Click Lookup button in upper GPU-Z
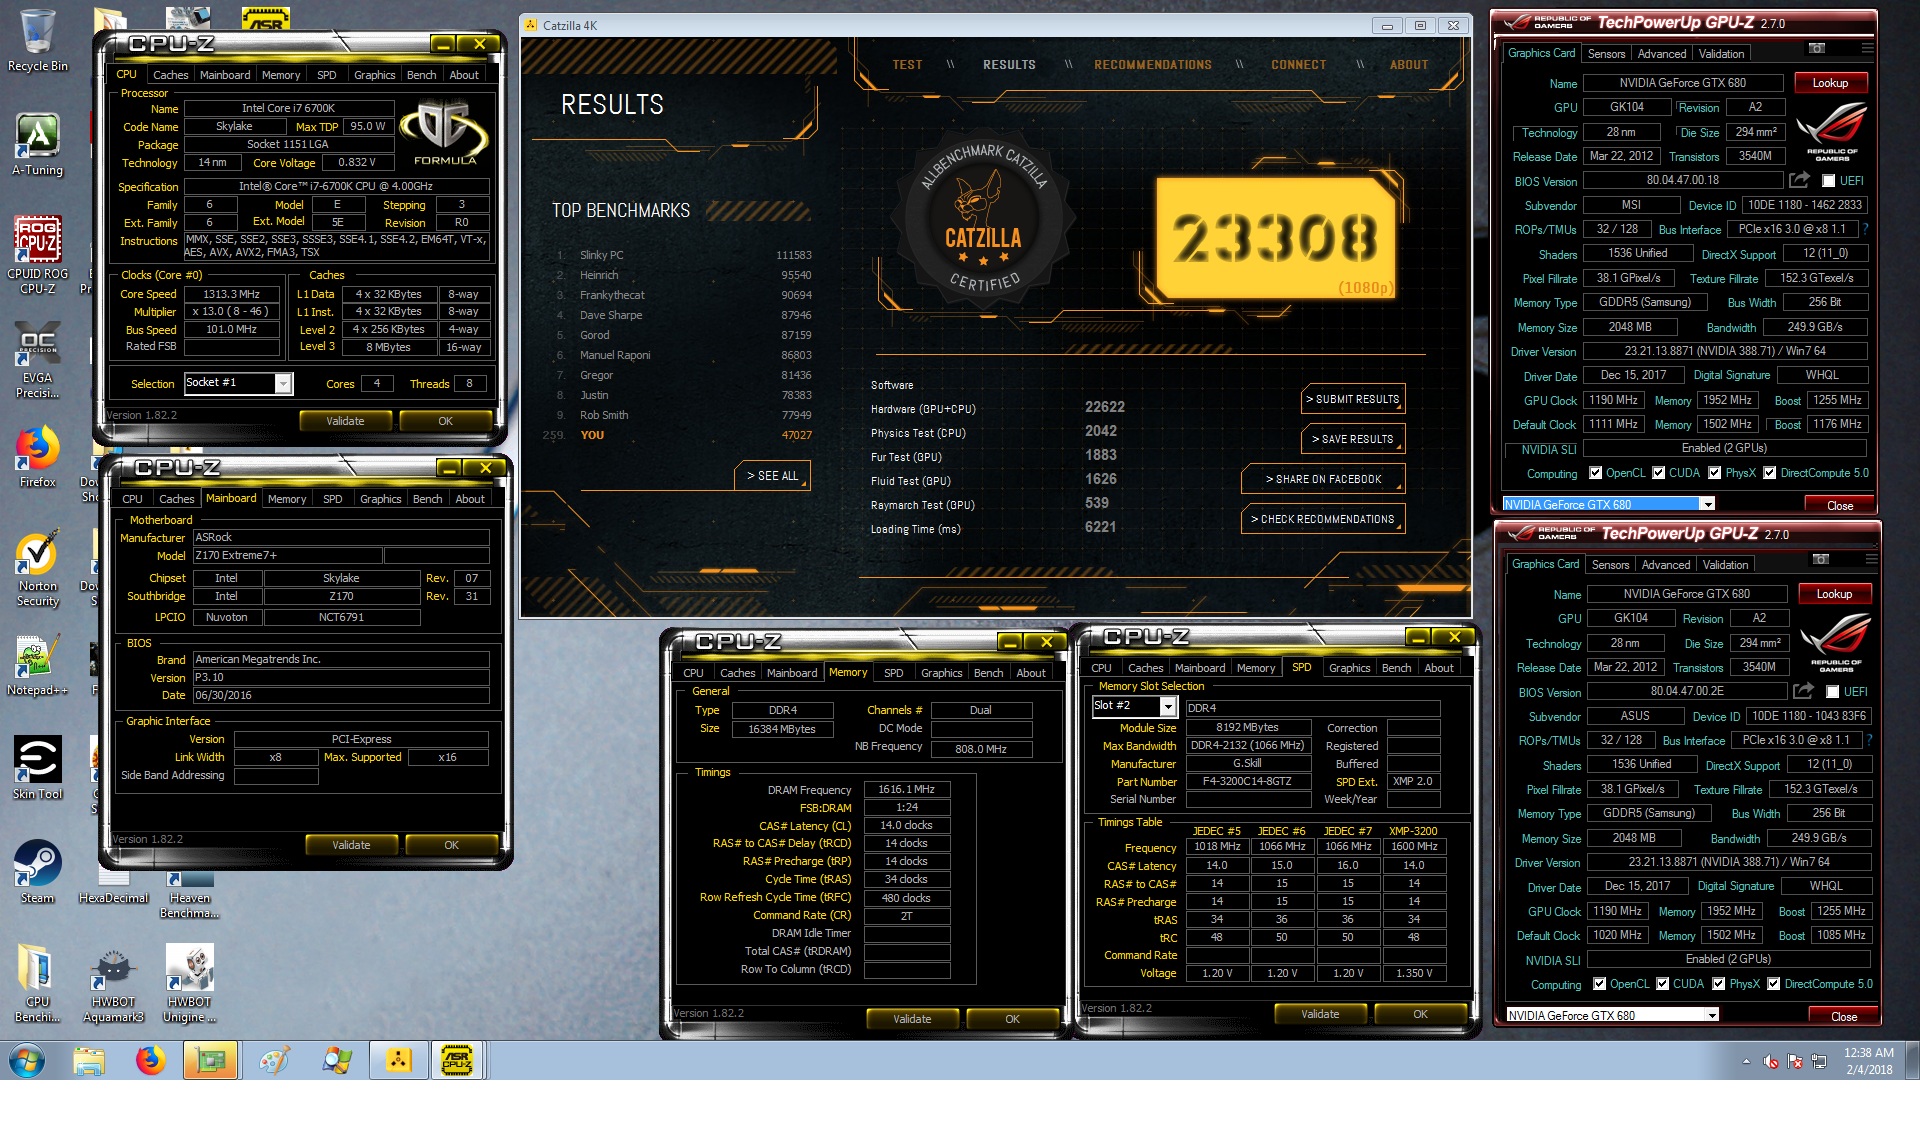This screenshot has height=1134, width=1920. coord(1830,83)
